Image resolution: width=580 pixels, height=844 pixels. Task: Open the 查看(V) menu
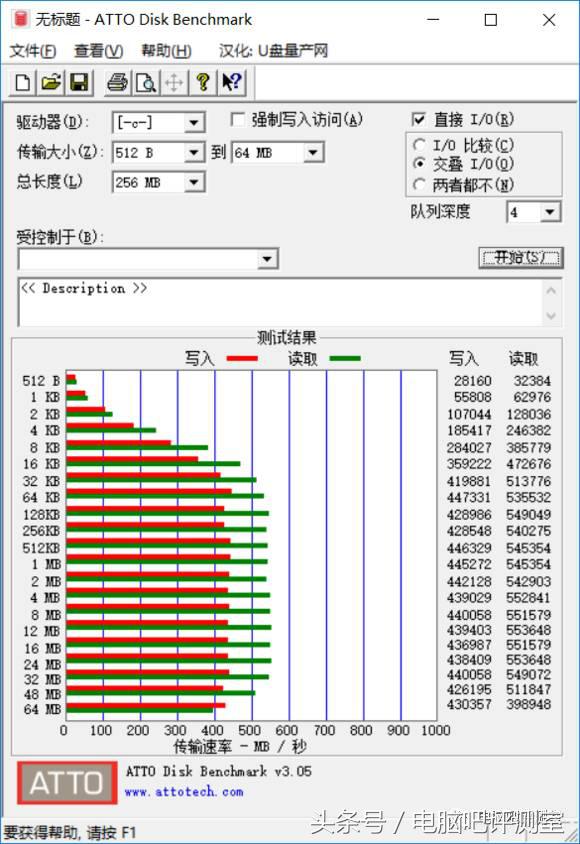(x=98, y=51)
